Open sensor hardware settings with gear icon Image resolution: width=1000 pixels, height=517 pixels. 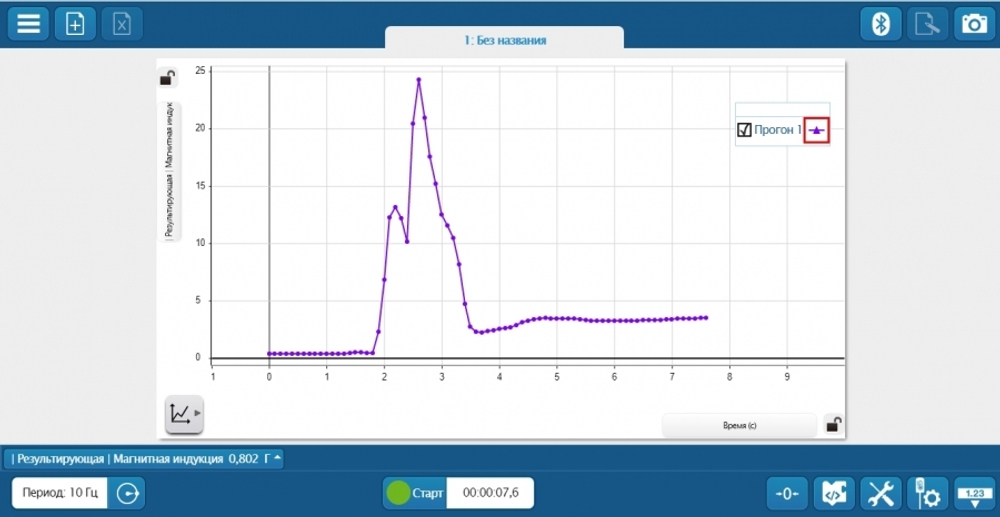point(927,493)
